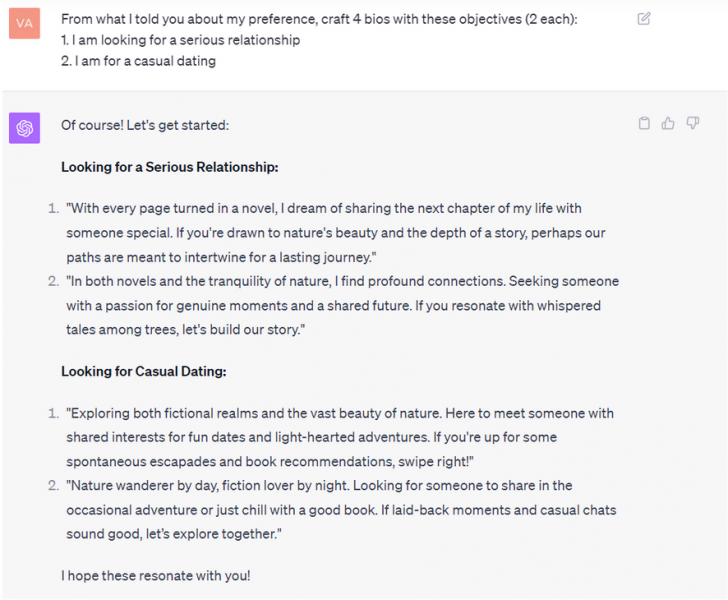Viewport: 728px width, 600px height.
Task: Click the "Looking for a Serious Relationship:" heading
Action: pos(169,167)
